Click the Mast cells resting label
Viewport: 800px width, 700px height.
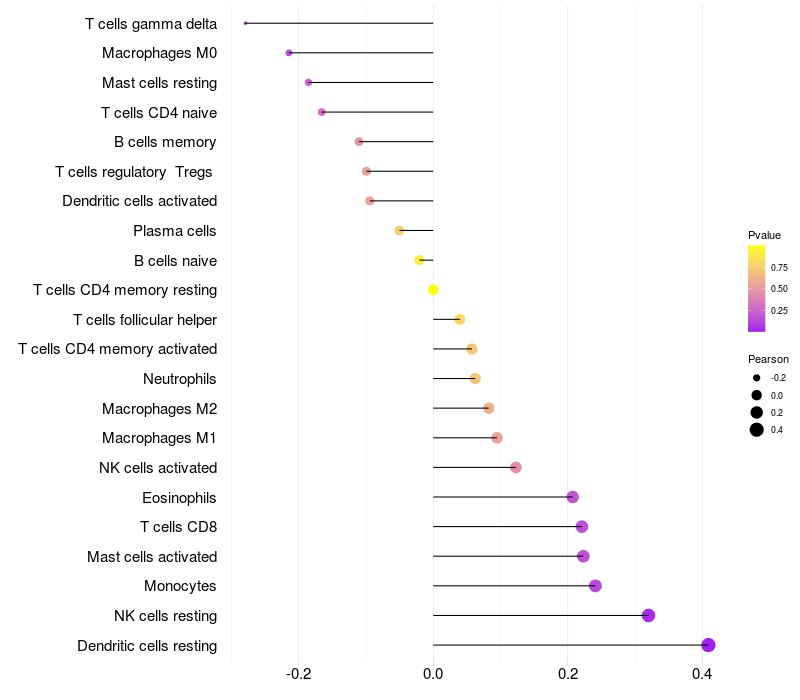pos(159,83)
